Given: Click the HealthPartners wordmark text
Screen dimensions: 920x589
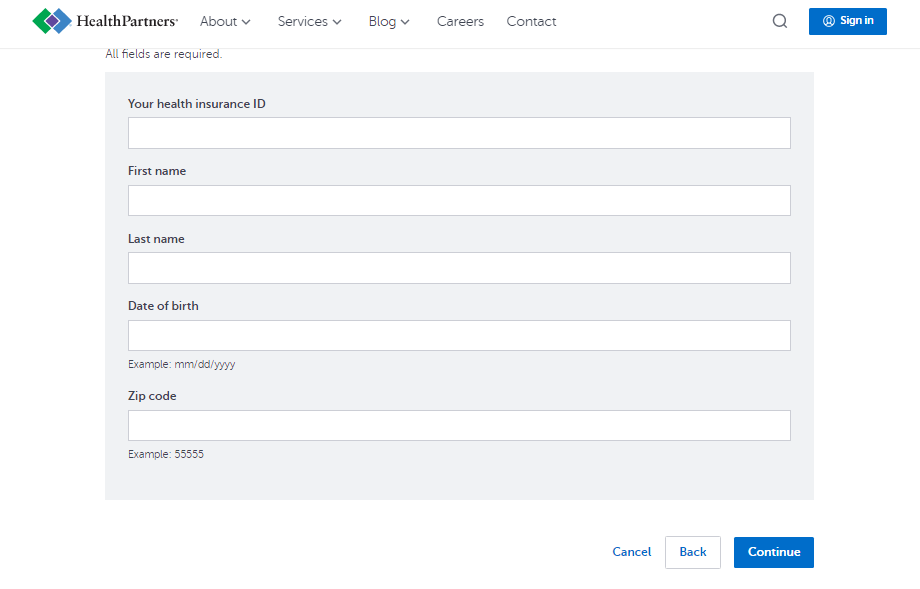Looking at the screenshot, I should (x=127, y=21).
